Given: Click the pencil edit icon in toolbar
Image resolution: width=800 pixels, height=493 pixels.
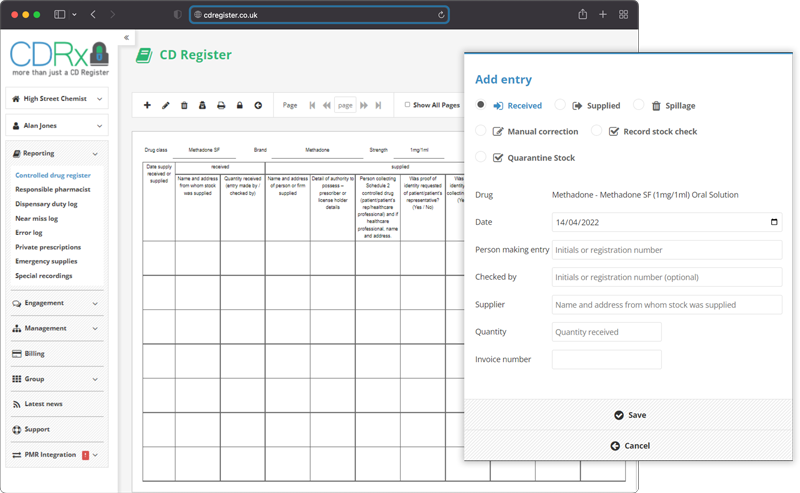Looking at the screenshot, I should (x=166, y=105).
